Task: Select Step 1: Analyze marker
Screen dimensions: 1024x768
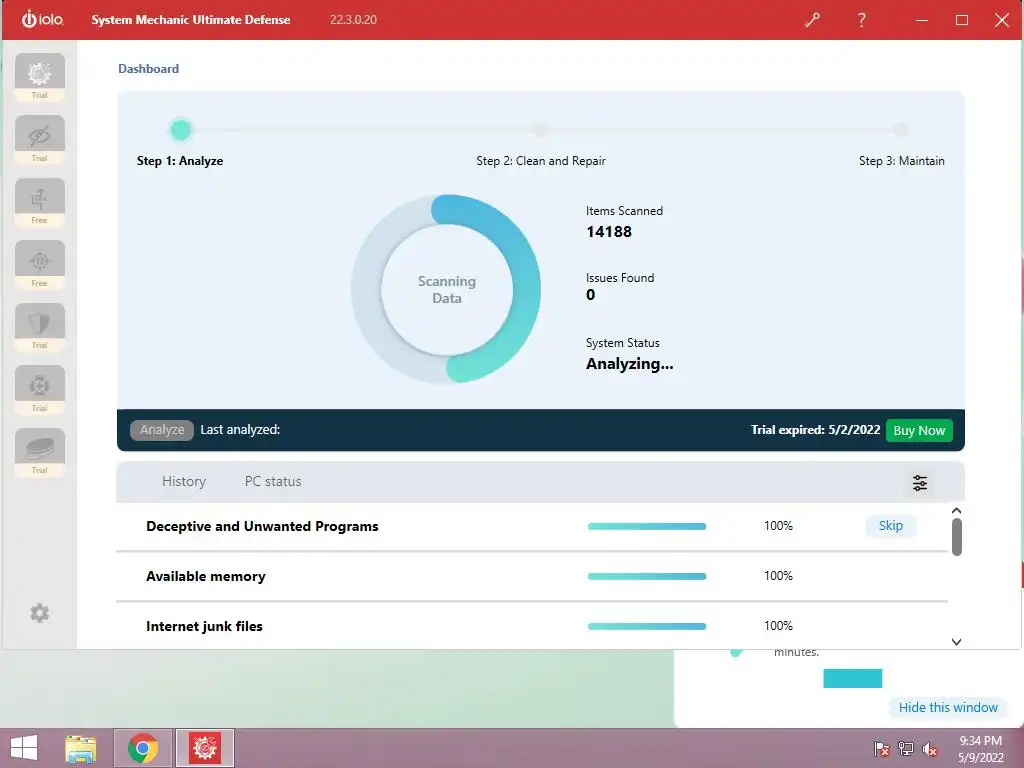Action: point(181,130)
